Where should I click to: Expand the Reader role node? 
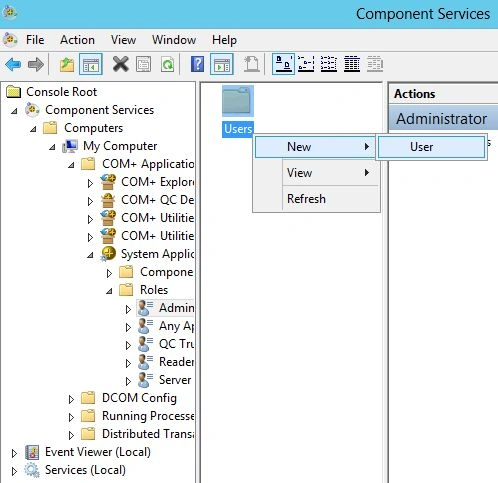coord(128,363)
